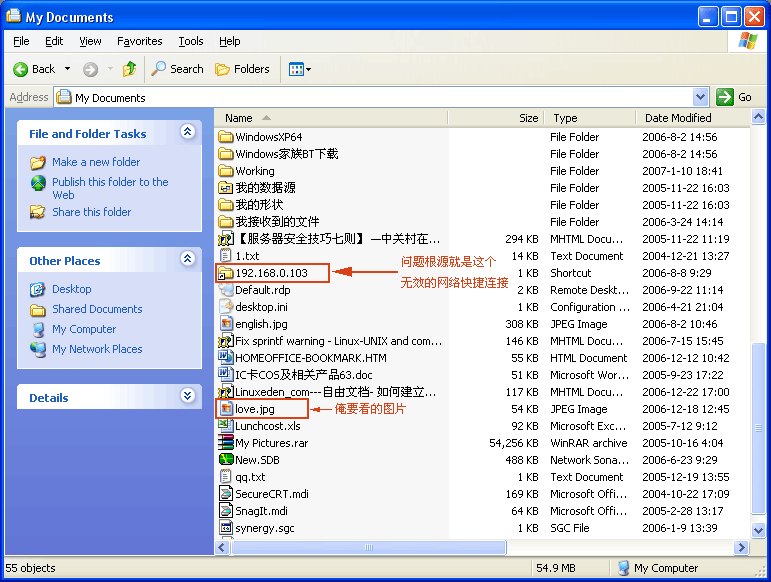Click Make a new folder link
Screen dimensions: 771x582
click(96, 162)
